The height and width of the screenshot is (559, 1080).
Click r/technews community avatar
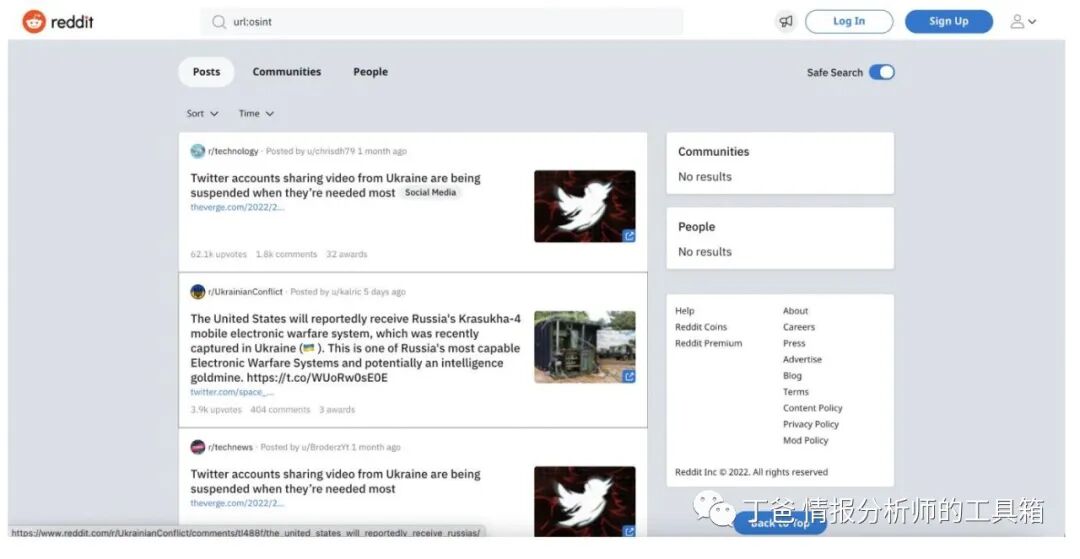tap(198, 447)
